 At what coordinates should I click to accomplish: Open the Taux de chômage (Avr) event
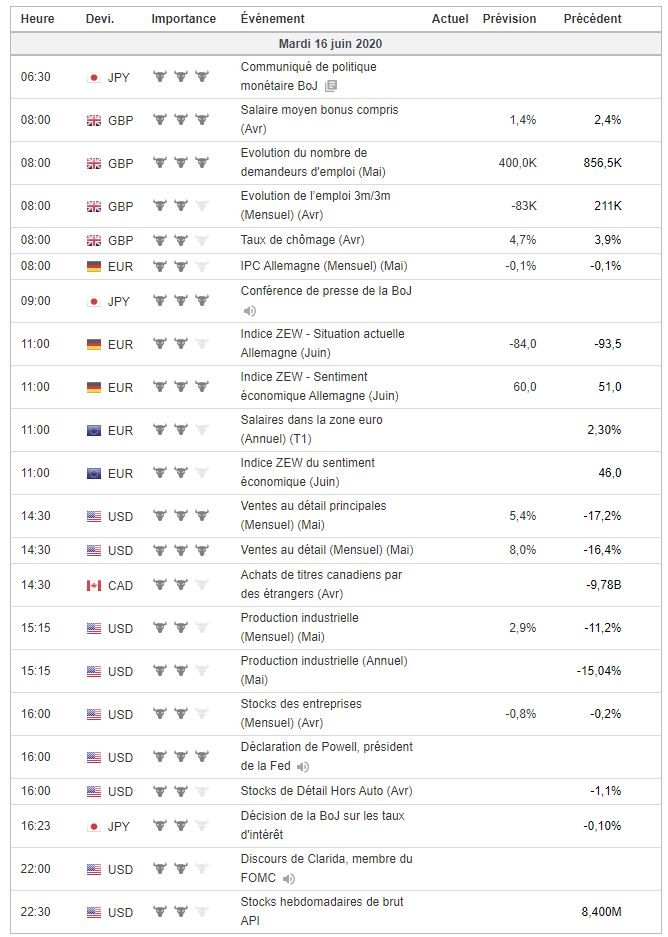pyautogui.click(x=302, y=240)
